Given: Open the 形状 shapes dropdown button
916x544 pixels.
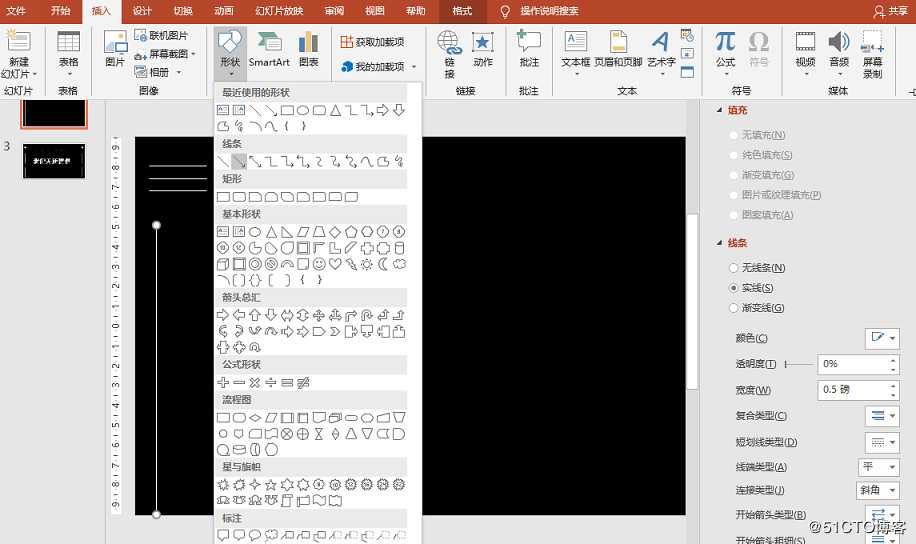Looking at the screenshot, I should (x=230, y=54).
